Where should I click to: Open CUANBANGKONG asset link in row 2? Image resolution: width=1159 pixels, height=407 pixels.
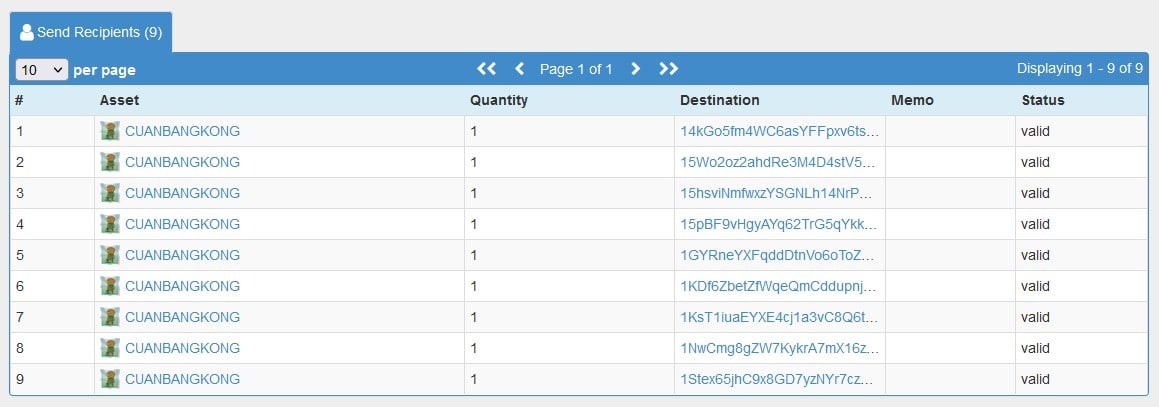(183, 162)
